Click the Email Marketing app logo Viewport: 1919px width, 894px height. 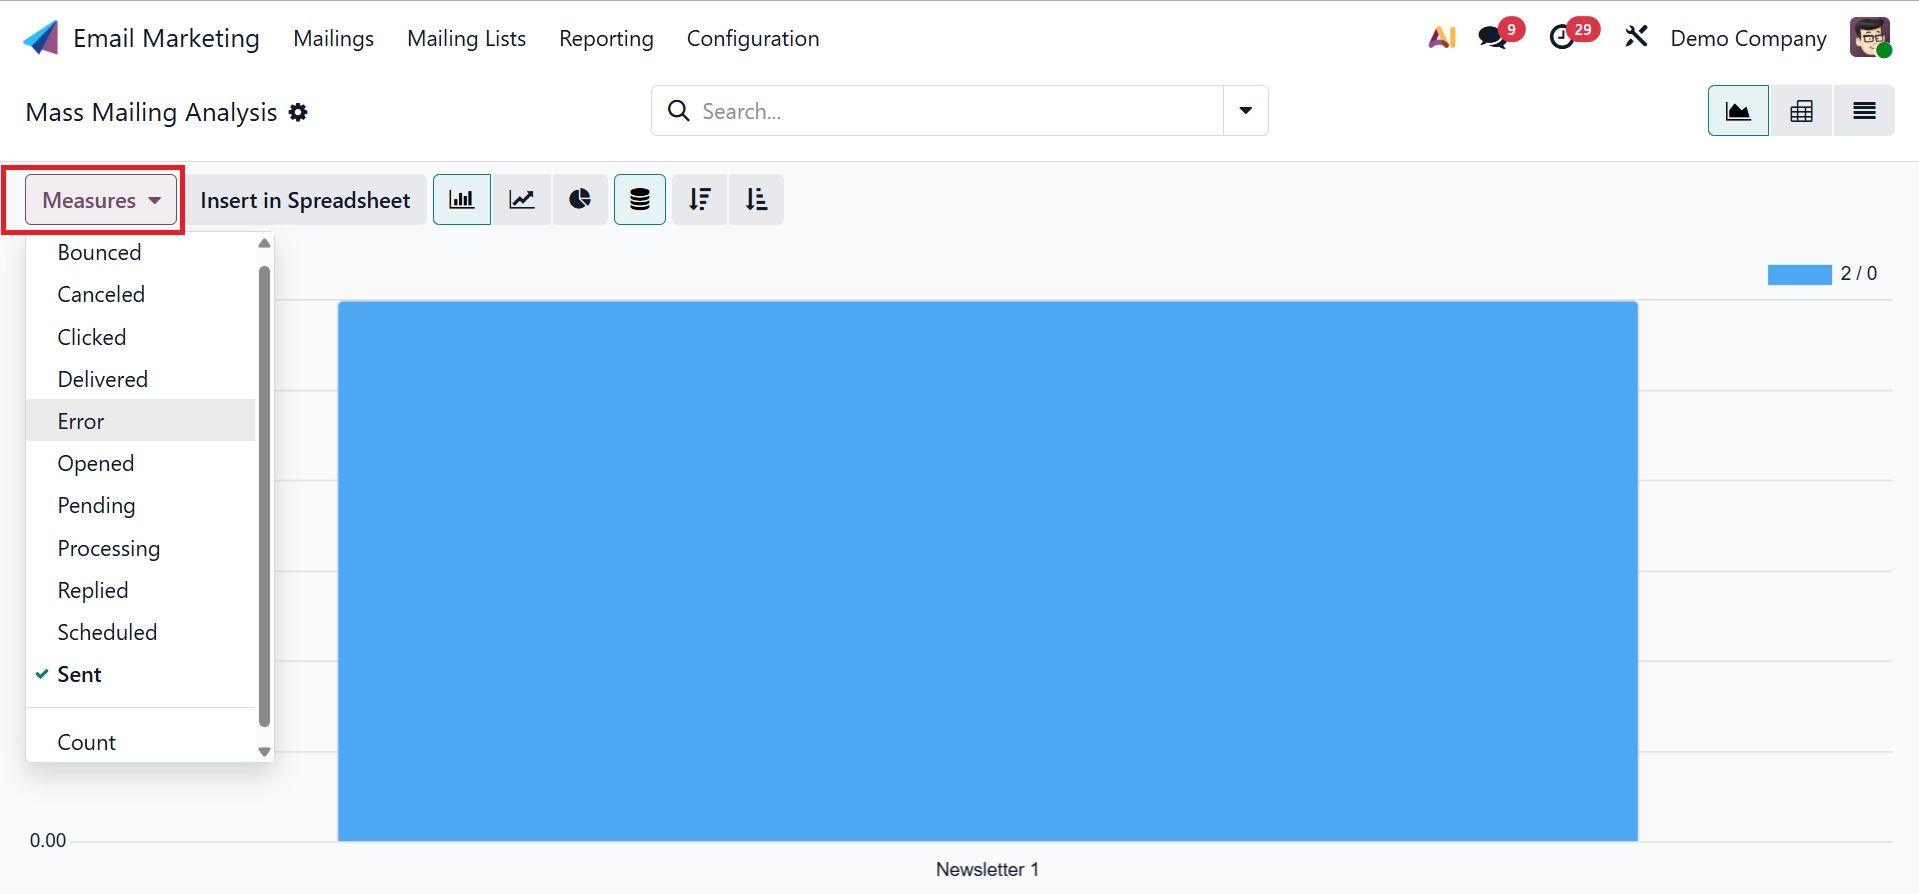click(41, 38)
